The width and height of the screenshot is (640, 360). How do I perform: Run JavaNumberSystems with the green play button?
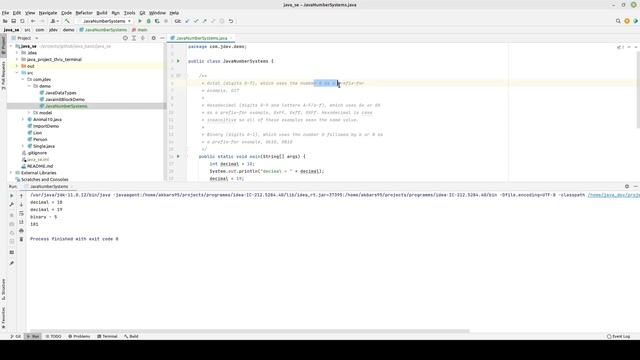140,21
